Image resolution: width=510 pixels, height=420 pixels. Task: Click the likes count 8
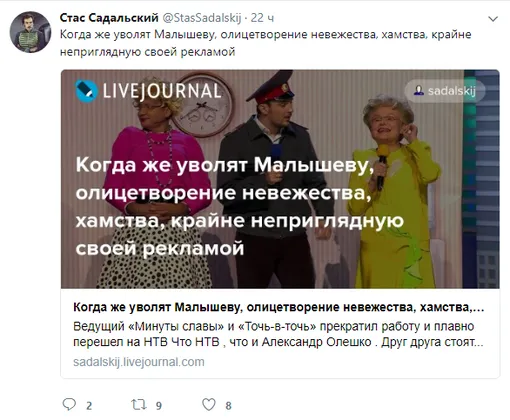[x=228, y=406]
